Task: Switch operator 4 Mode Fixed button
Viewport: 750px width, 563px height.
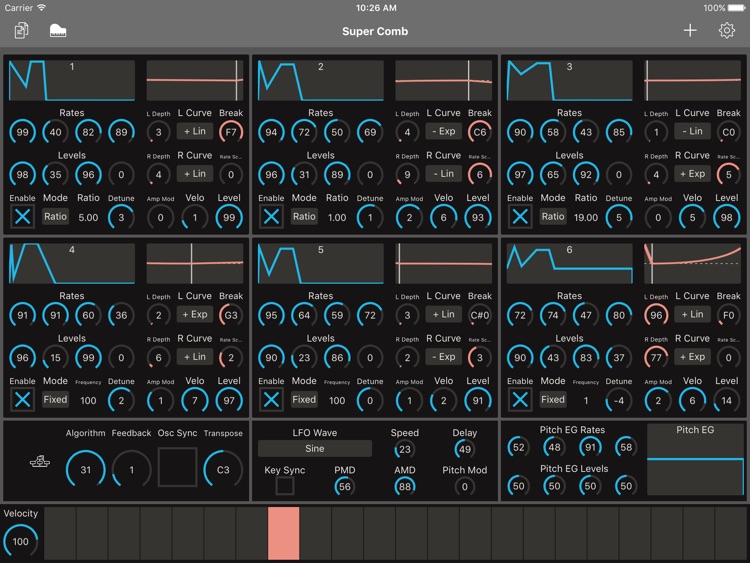Action: click(55, 399)
